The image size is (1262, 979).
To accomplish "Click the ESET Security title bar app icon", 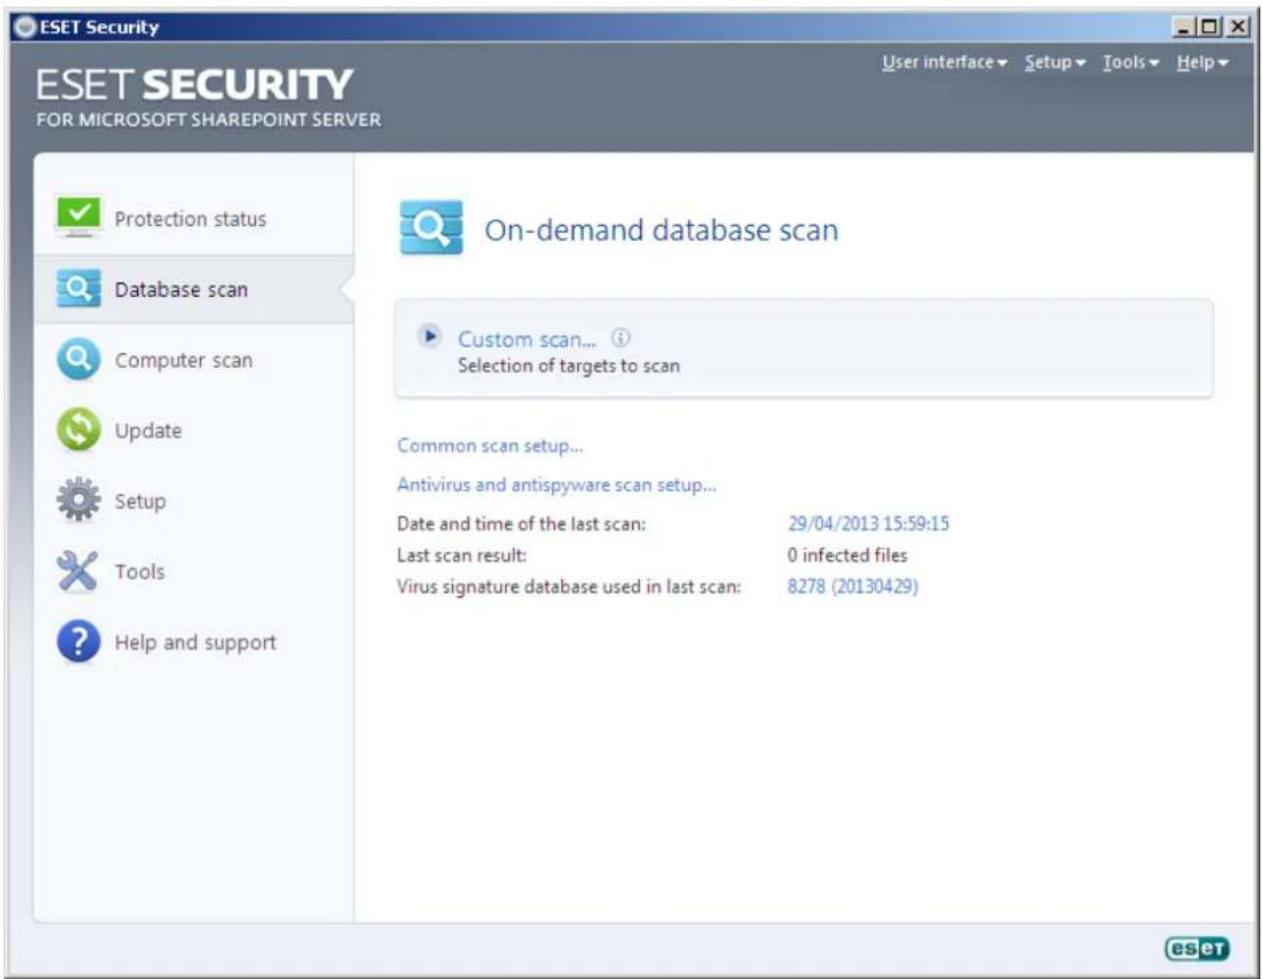I will tap(25, 27).
